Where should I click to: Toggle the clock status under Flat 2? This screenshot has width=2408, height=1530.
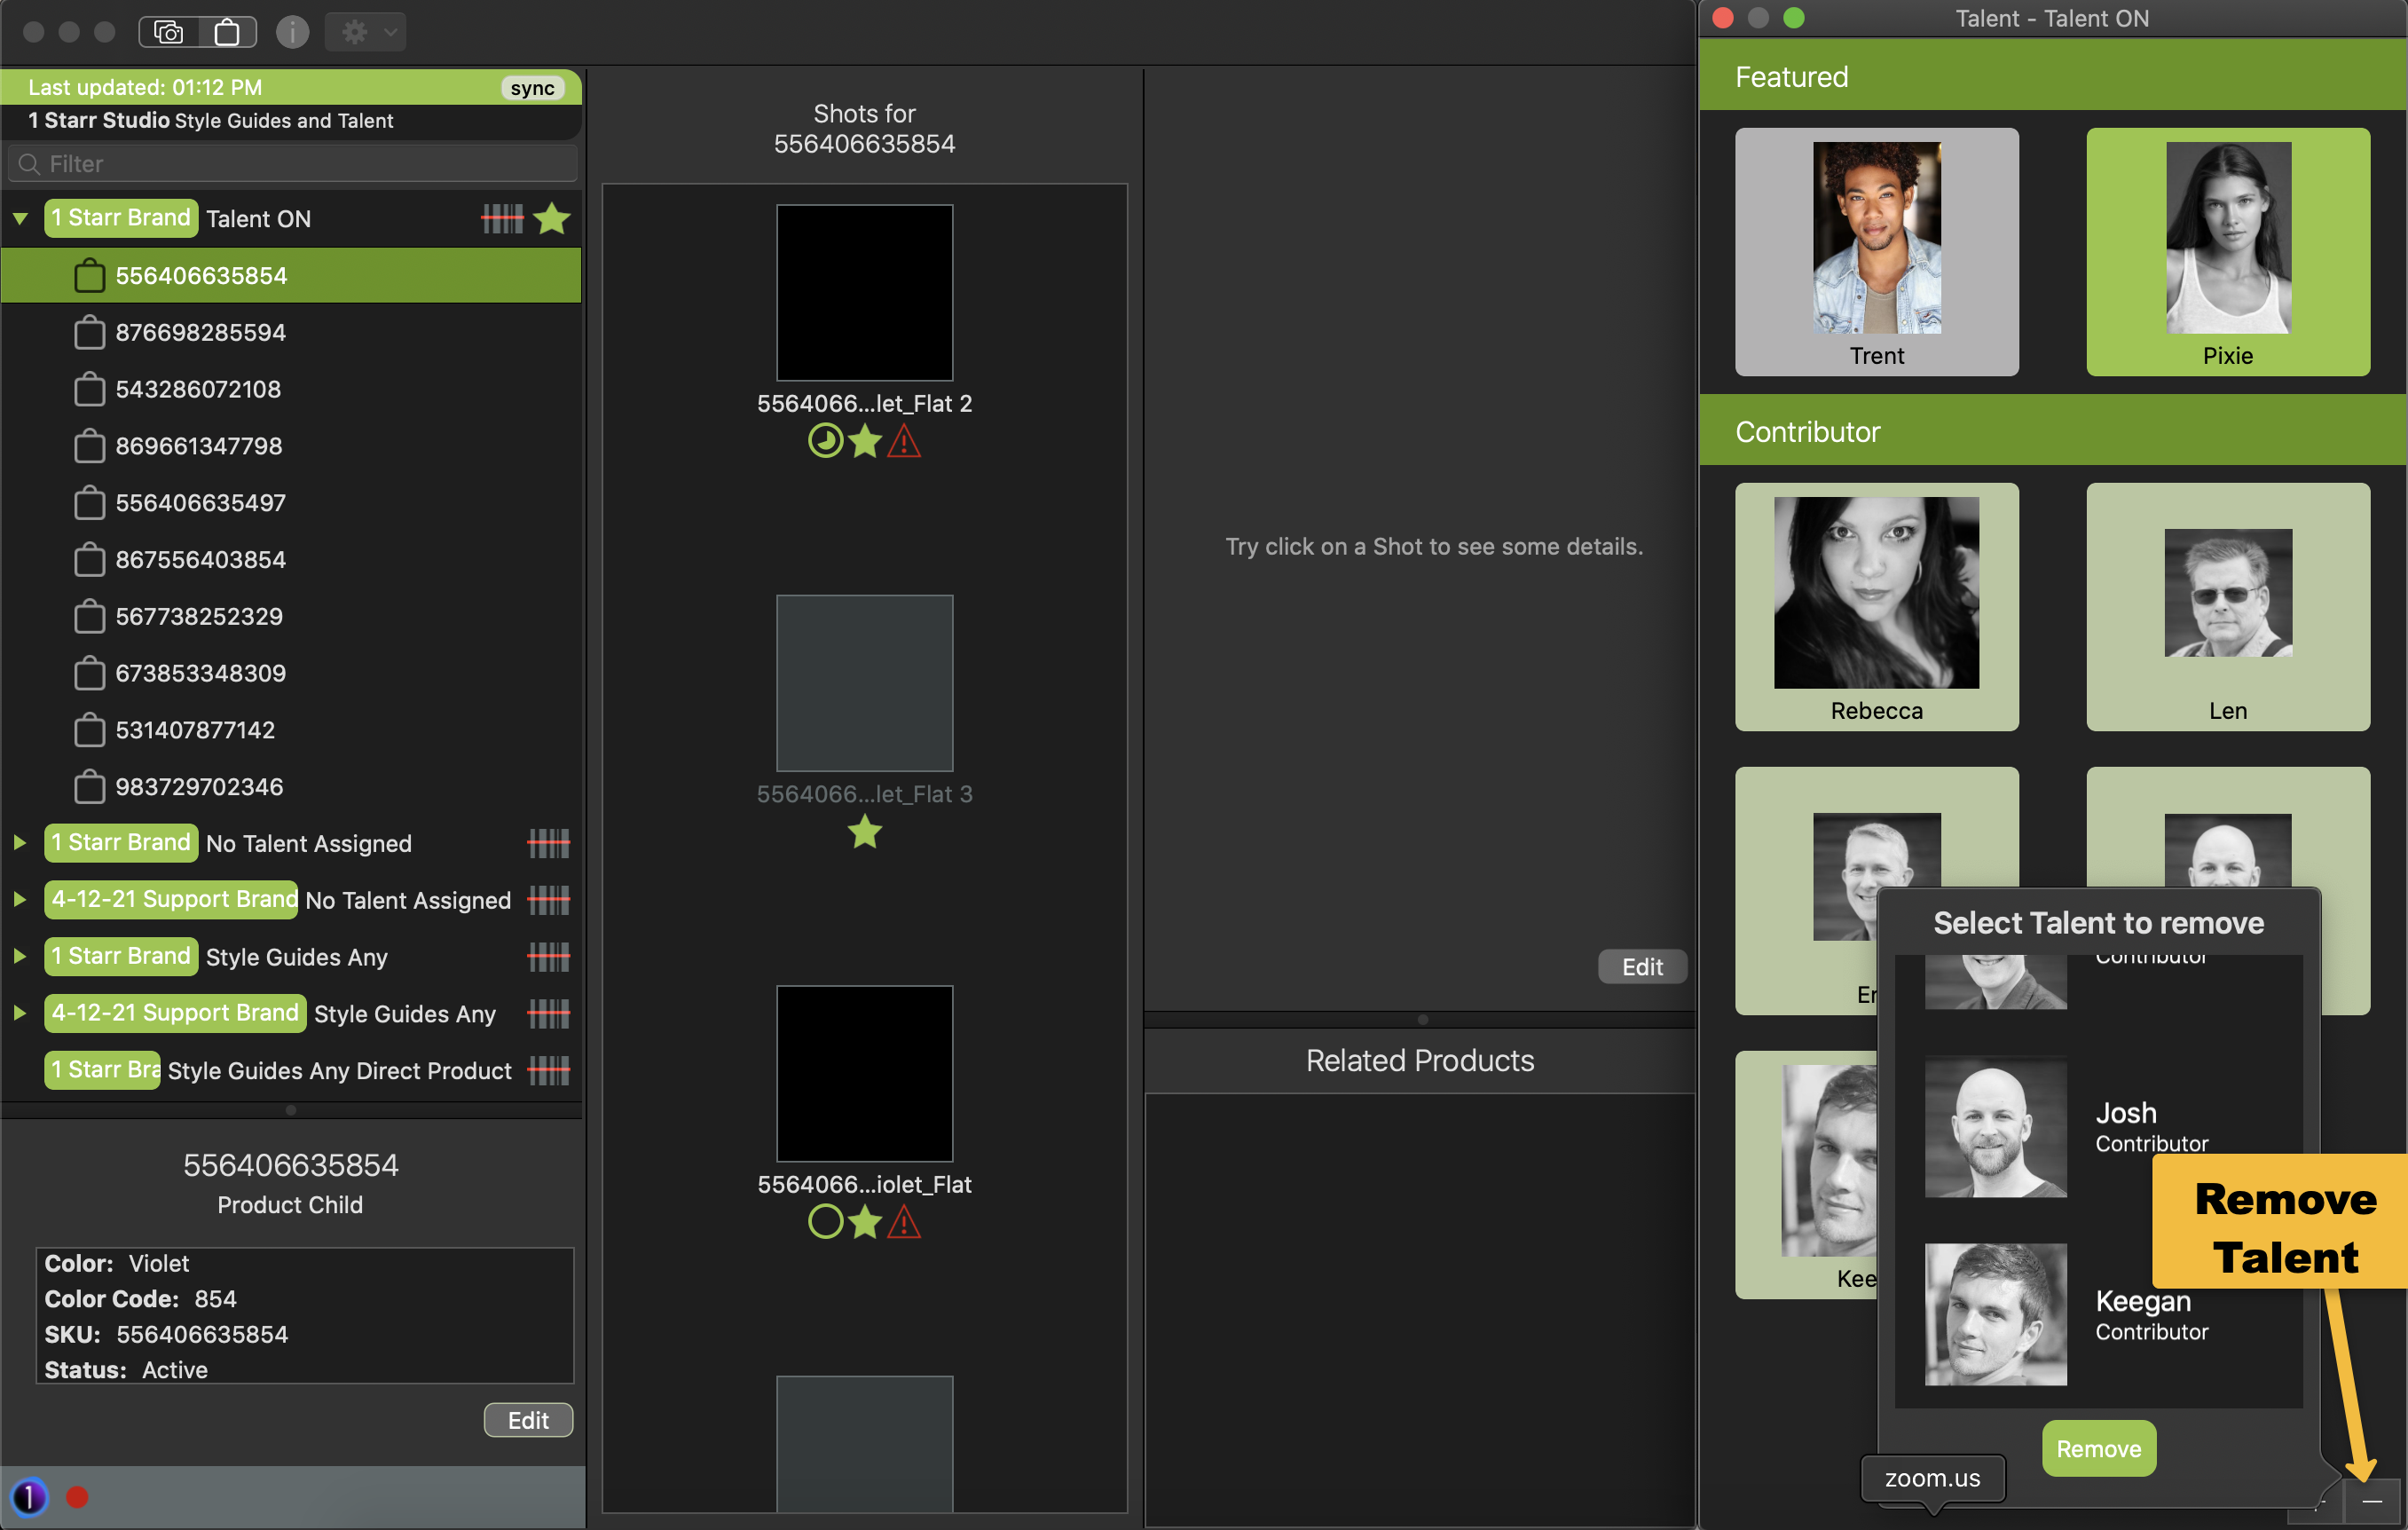tap(825, 441)
